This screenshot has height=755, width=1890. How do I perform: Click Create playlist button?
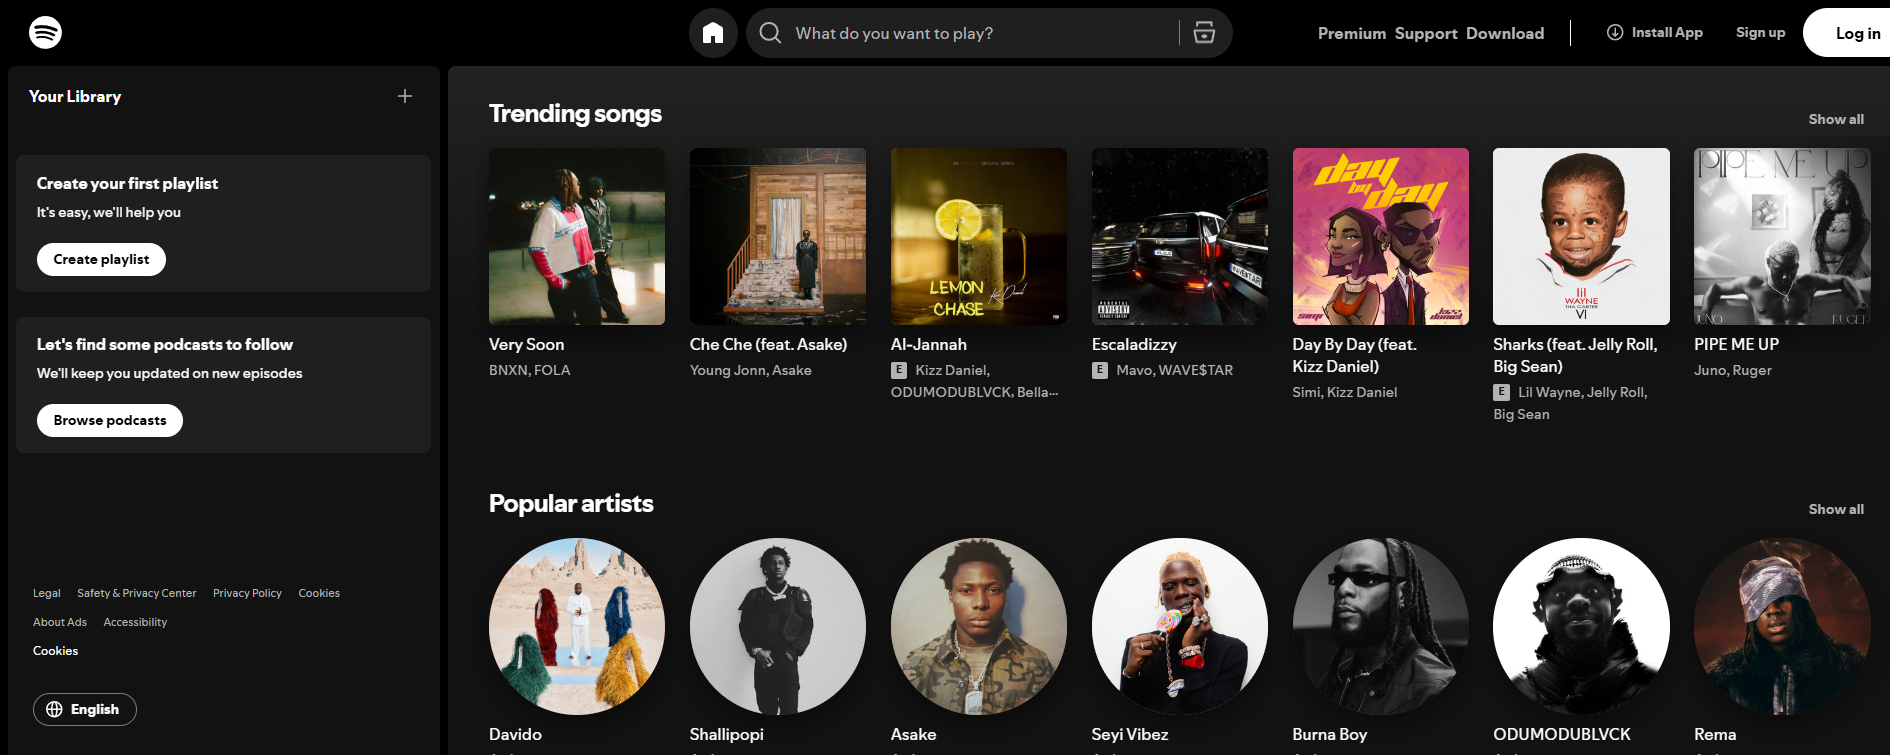click(x=101, y=259)
